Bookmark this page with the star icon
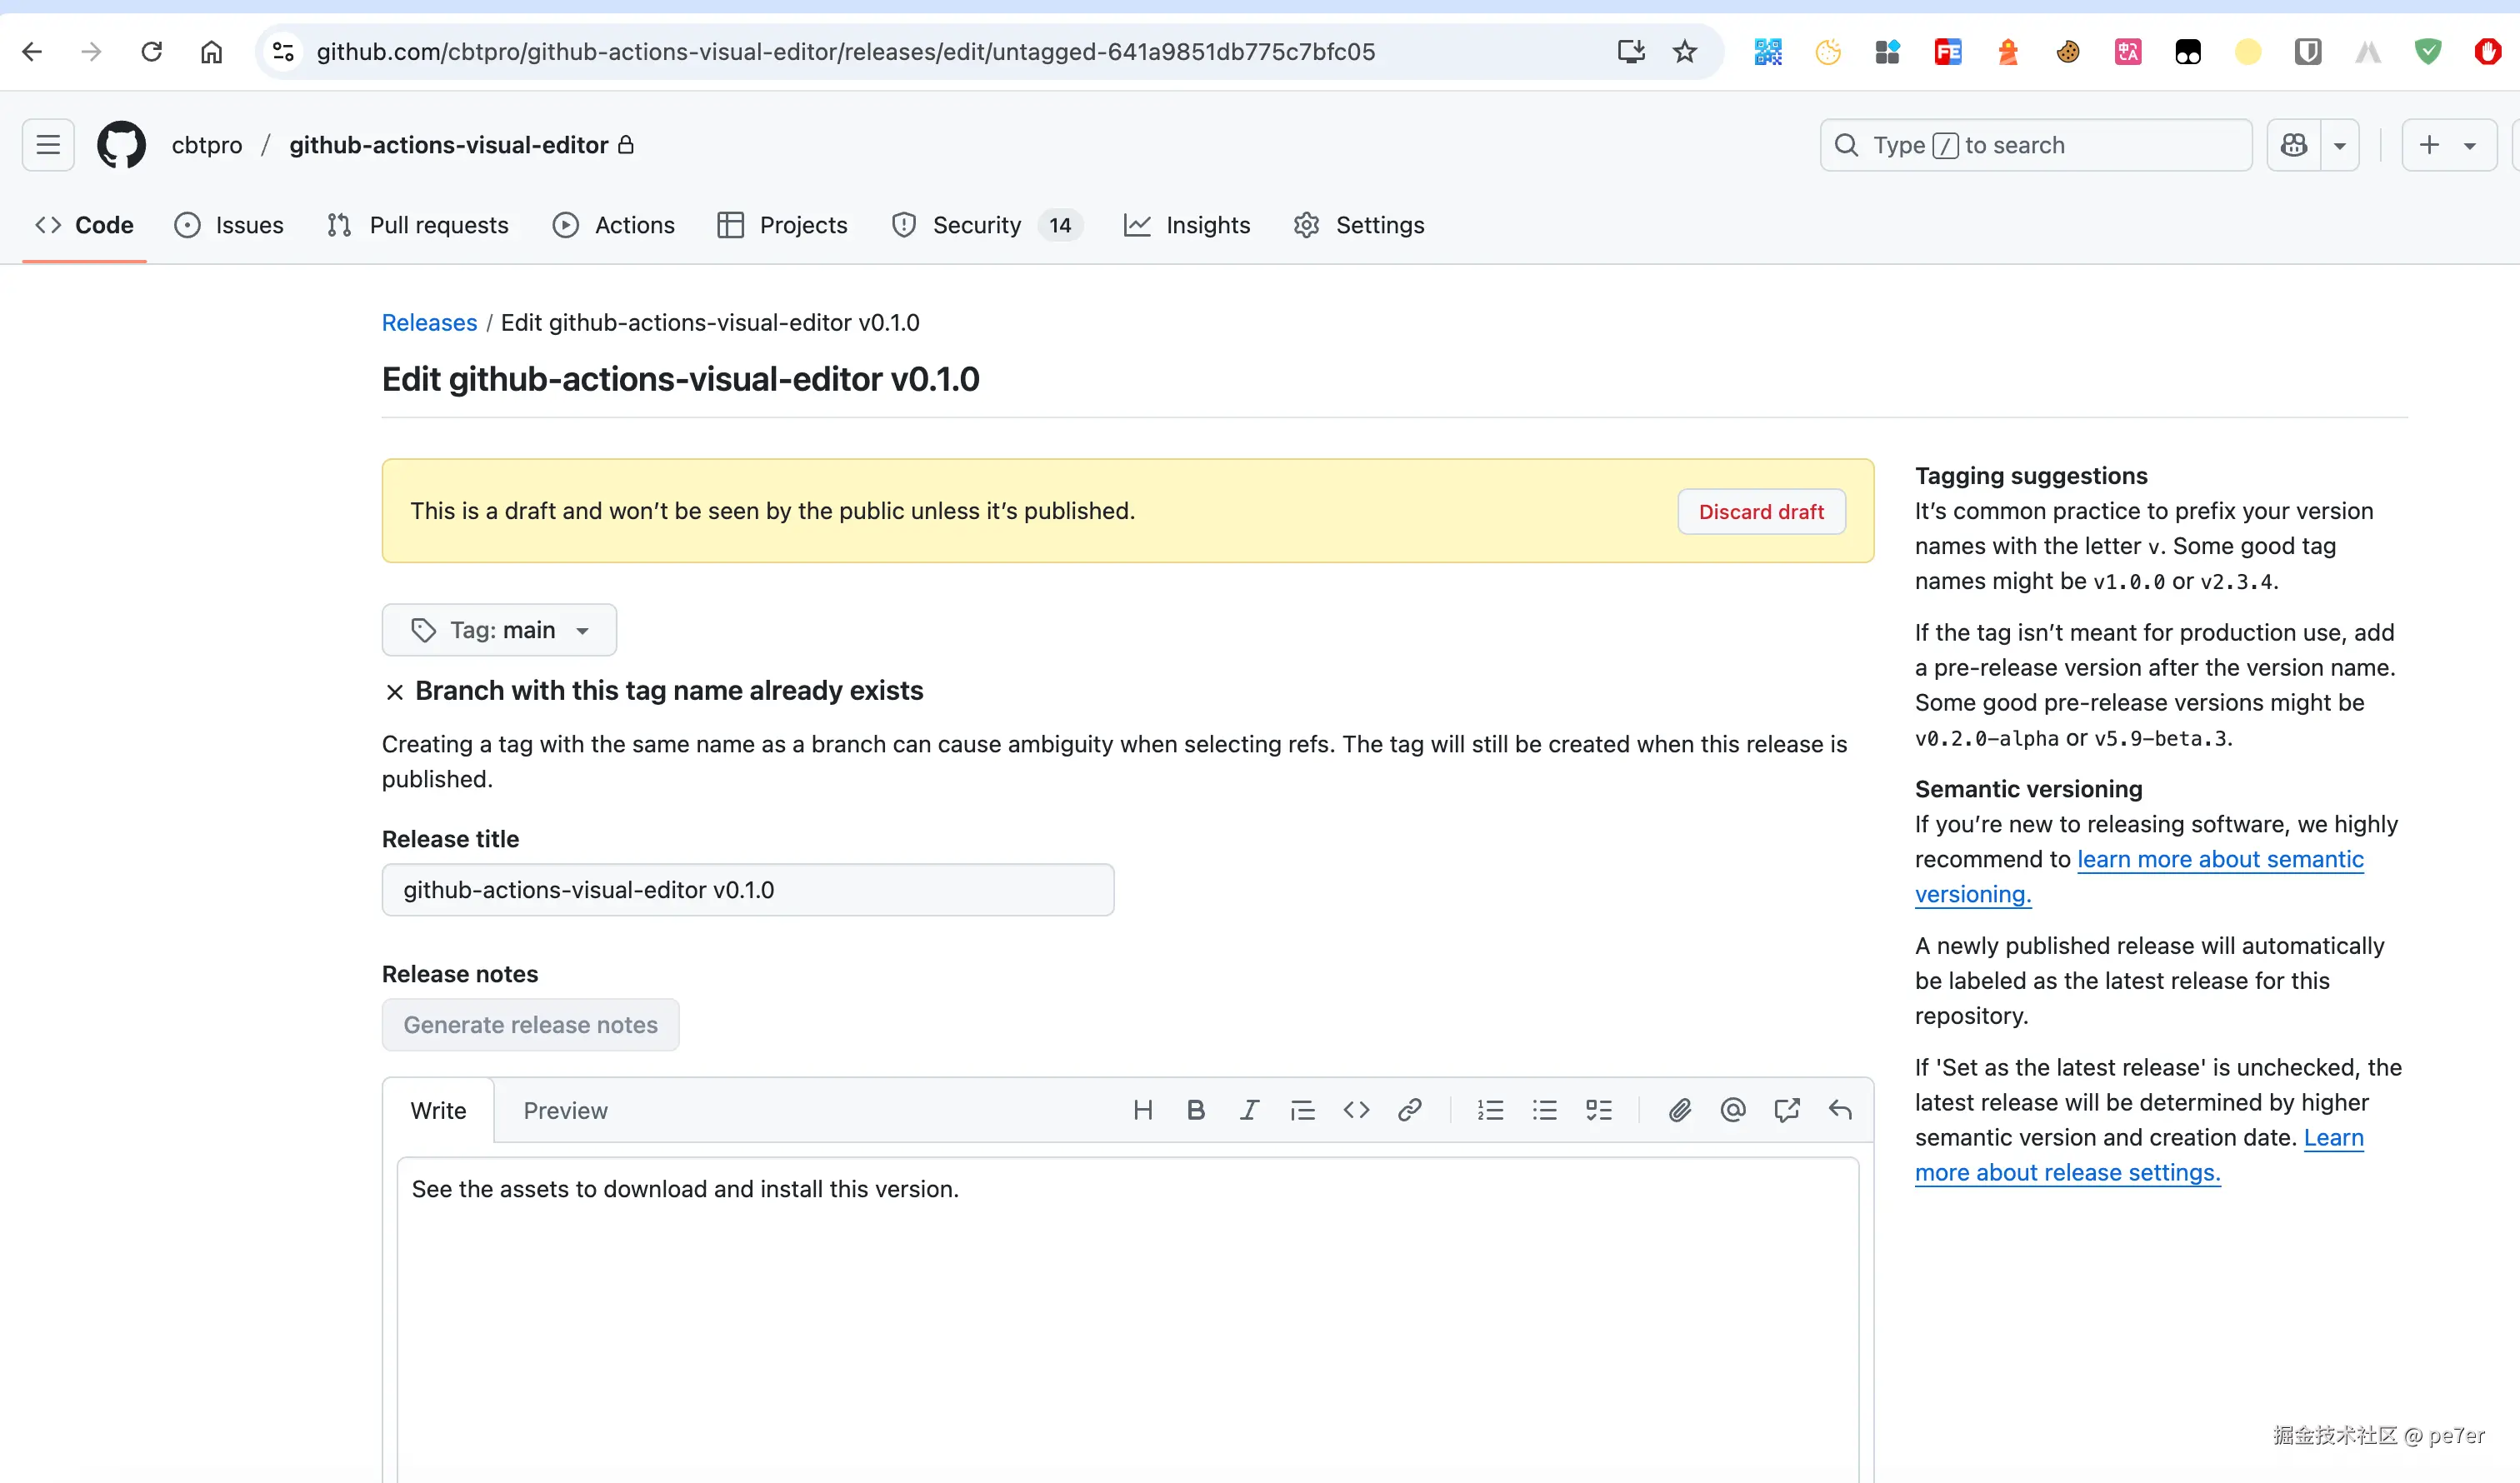This screenshot has width=2520, height=1483. [1685, 52]
